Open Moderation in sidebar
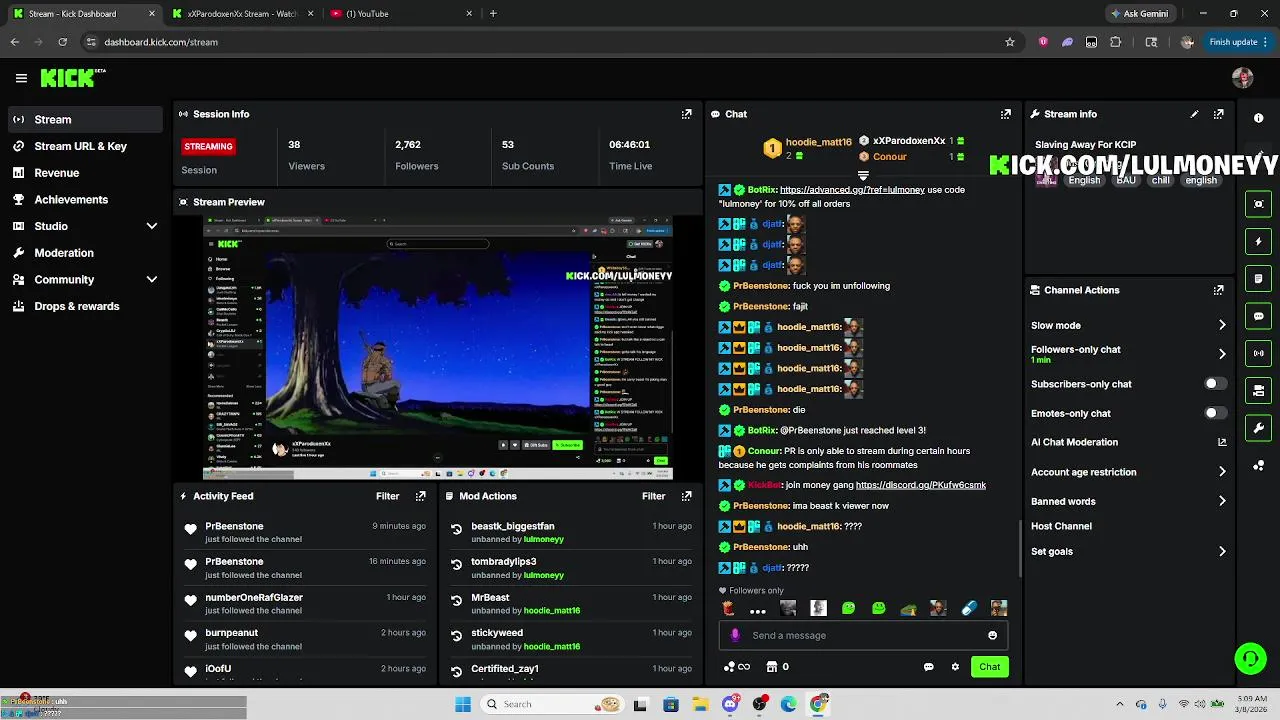 [x=85, y=253]
